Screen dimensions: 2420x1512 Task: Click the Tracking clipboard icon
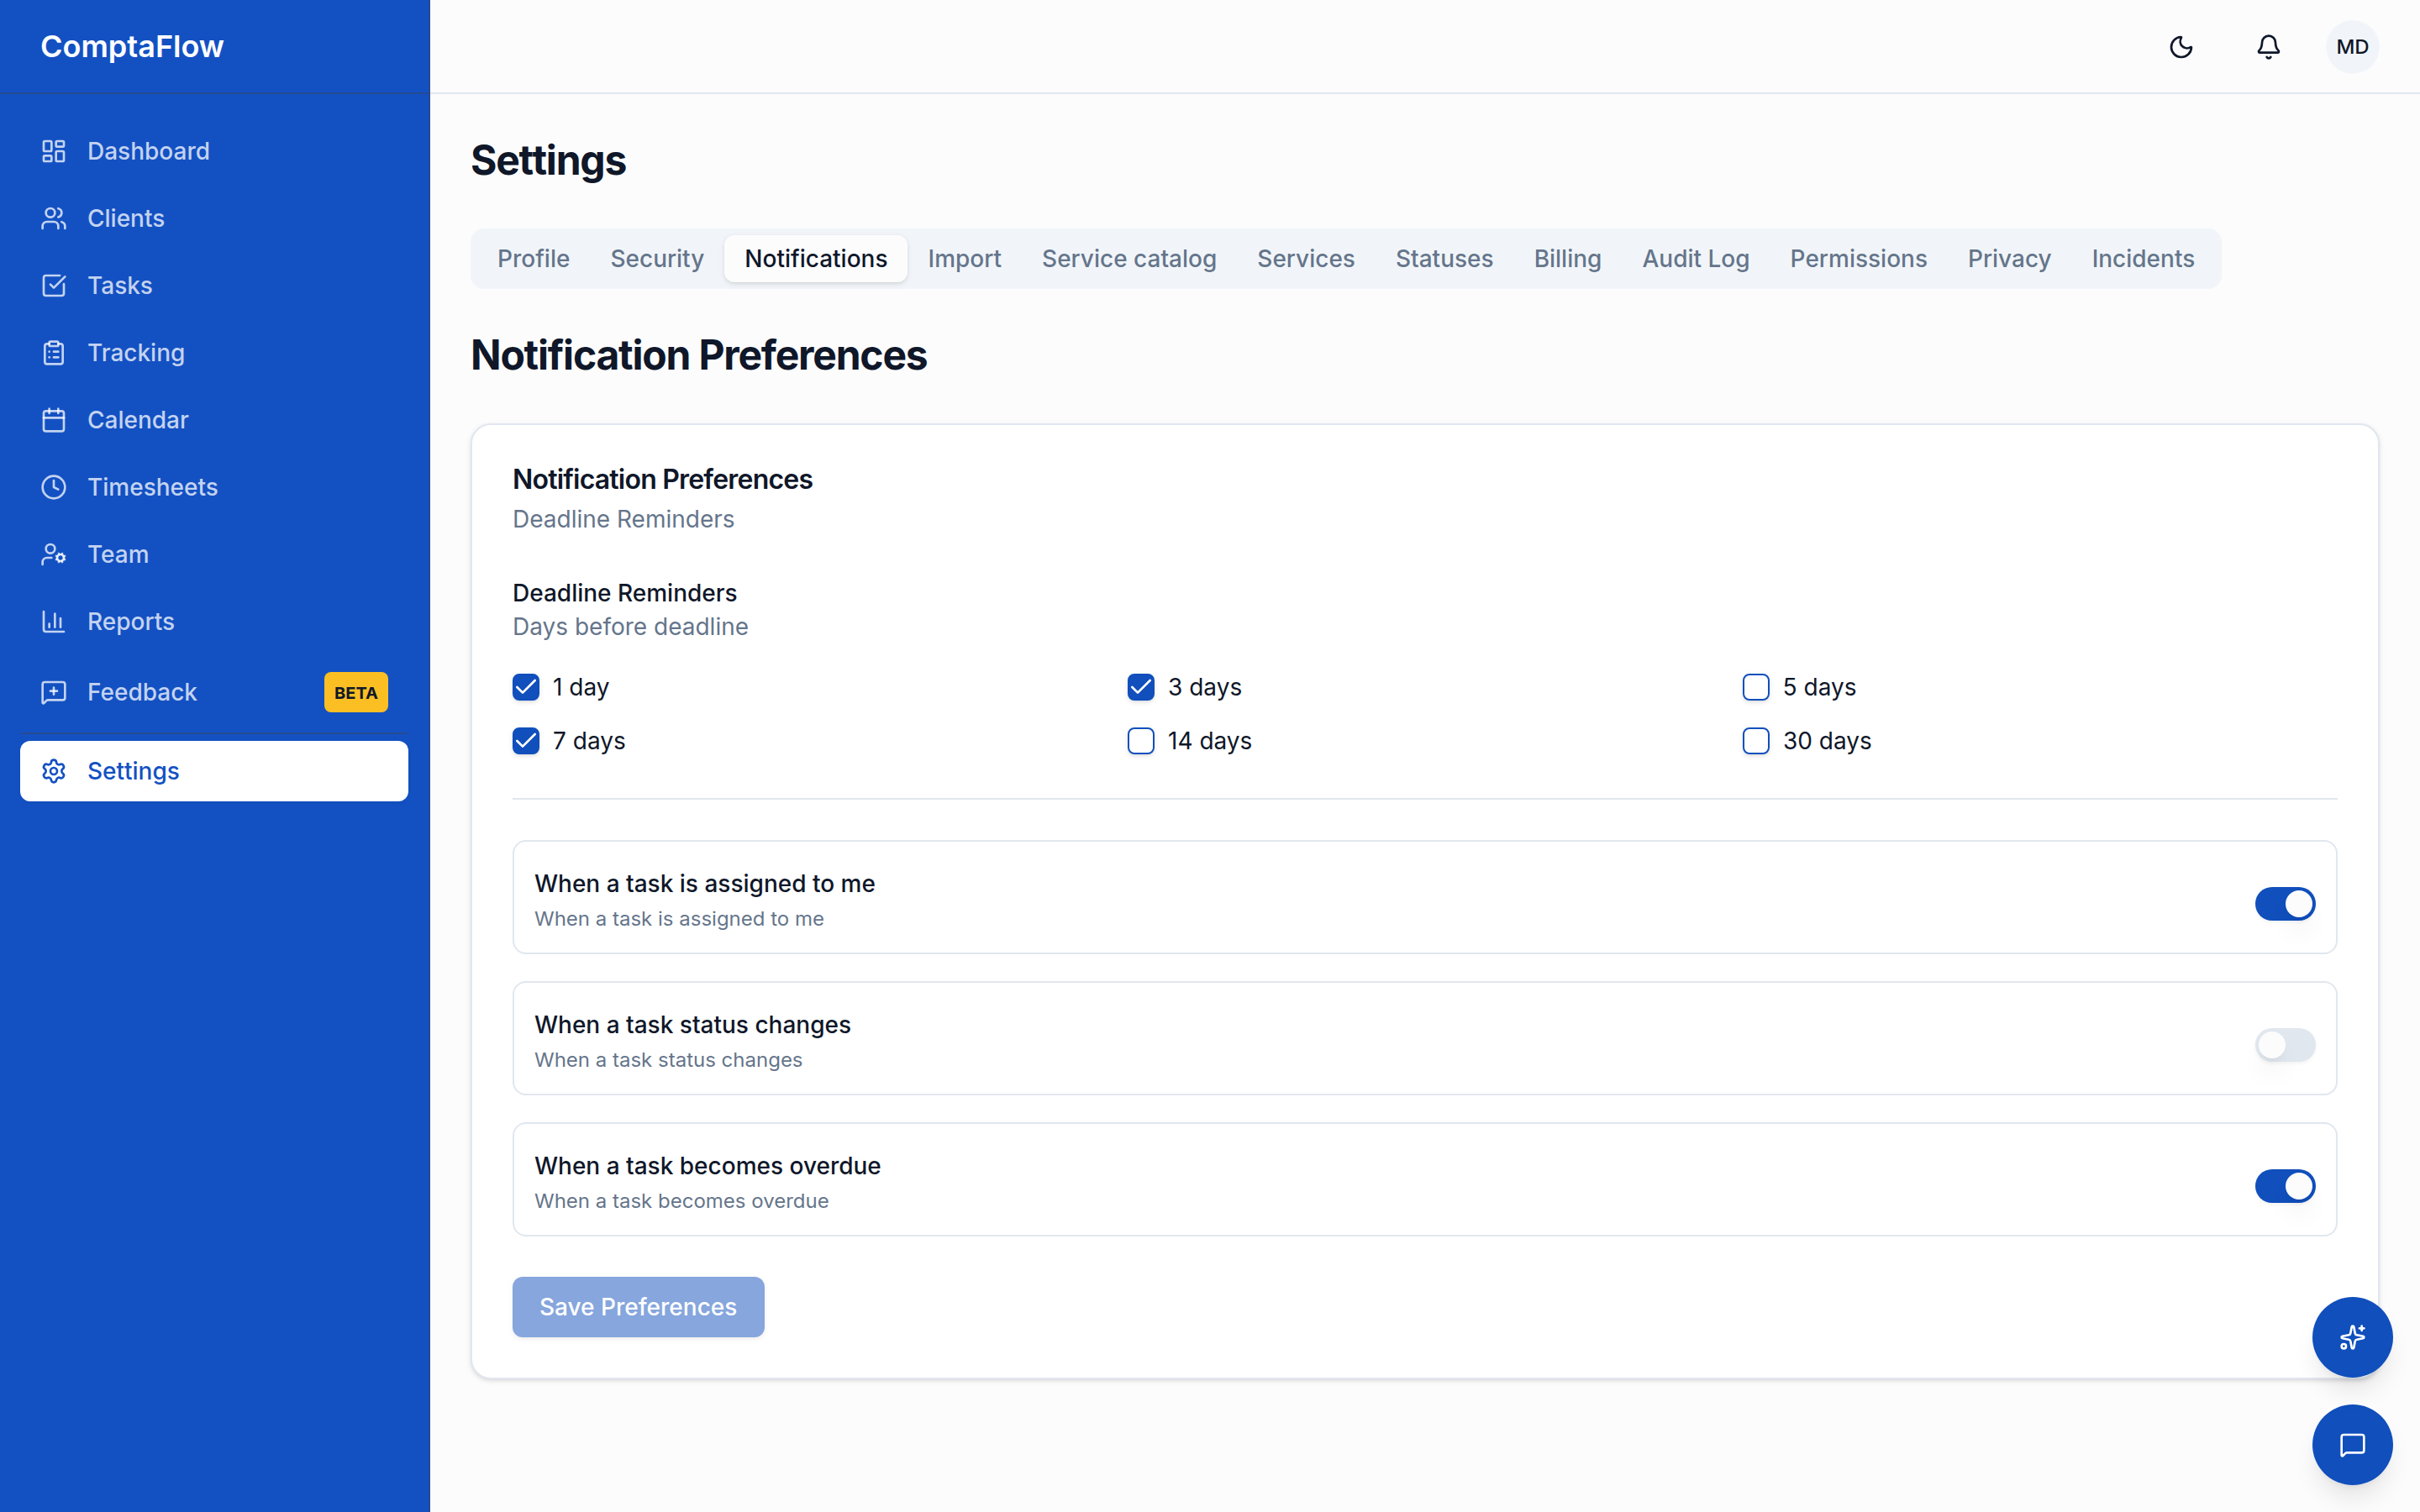click(54, 352)
